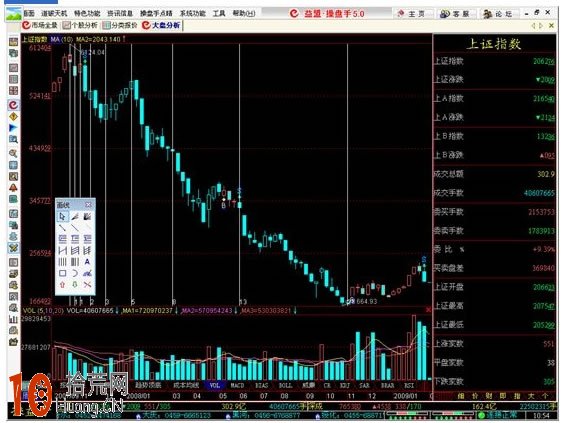Open the 工具 menu
The height and width of the screenshot is (423, 561).
pyautogui.click(x=219, y=14)
